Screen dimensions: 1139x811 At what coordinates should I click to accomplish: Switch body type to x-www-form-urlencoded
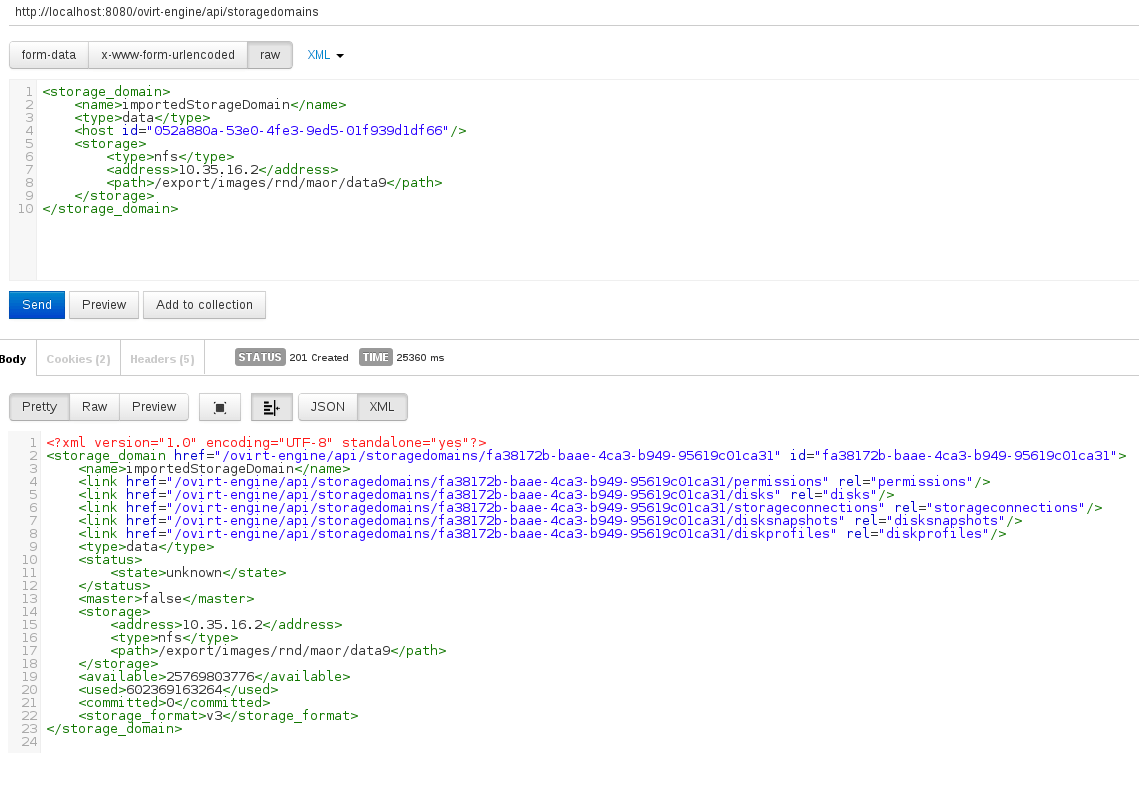168,55
